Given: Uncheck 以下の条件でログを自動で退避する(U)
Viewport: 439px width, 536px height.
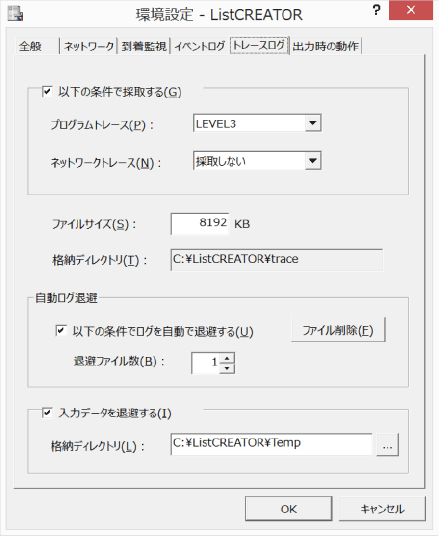Looking at the screenshot, I should 61,331.
